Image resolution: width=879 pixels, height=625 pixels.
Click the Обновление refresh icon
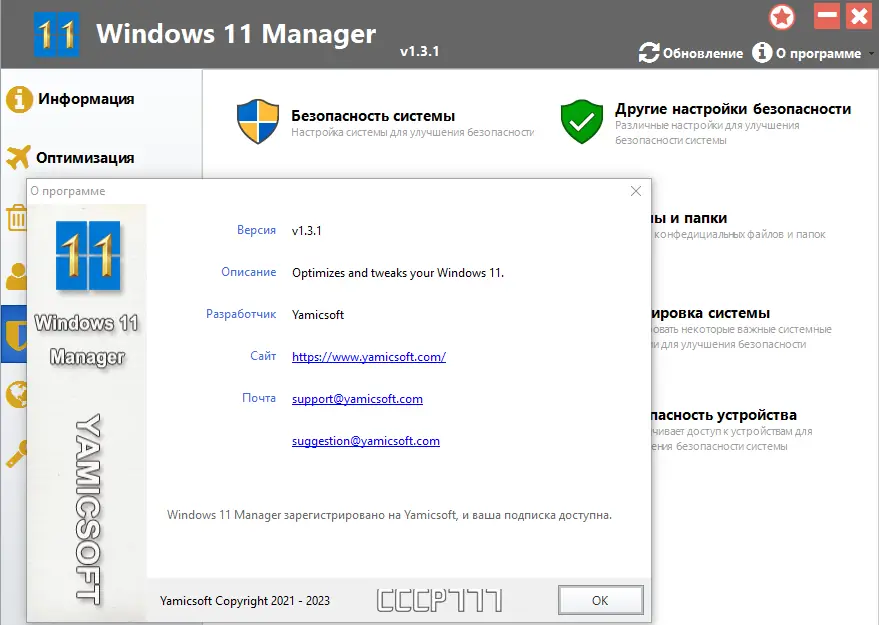tap(649, 52)
